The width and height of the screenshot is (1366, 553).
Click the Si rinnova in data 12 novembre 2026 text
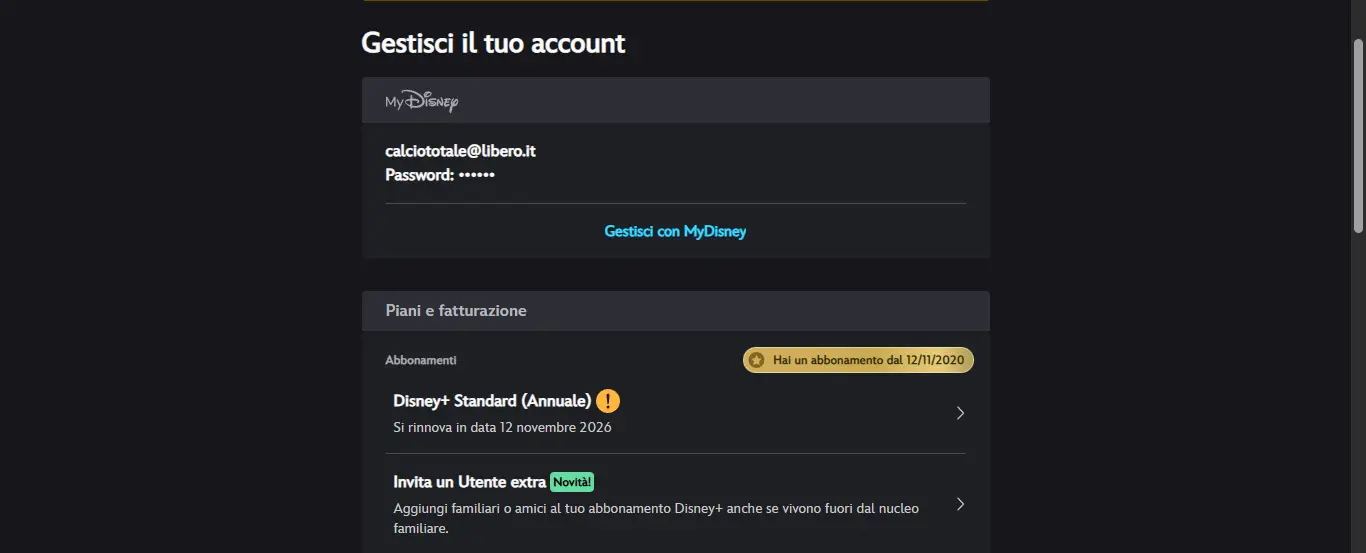pos(502,427)
